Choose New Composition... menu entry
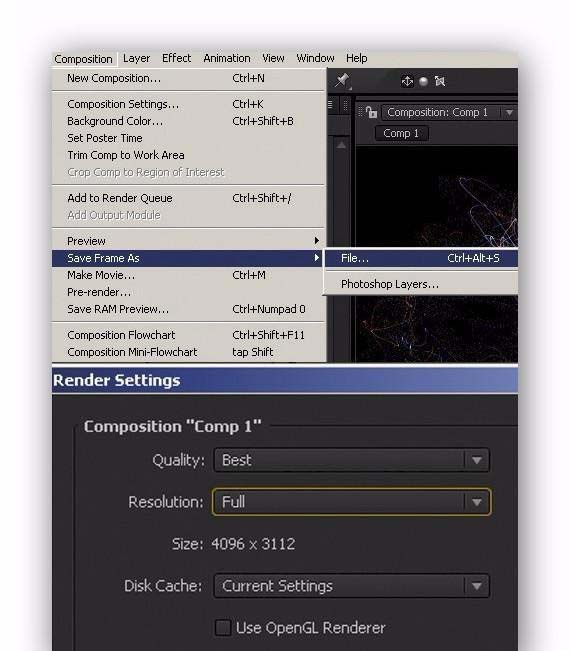Screen dimensions: 570x651 click(189, 78)
